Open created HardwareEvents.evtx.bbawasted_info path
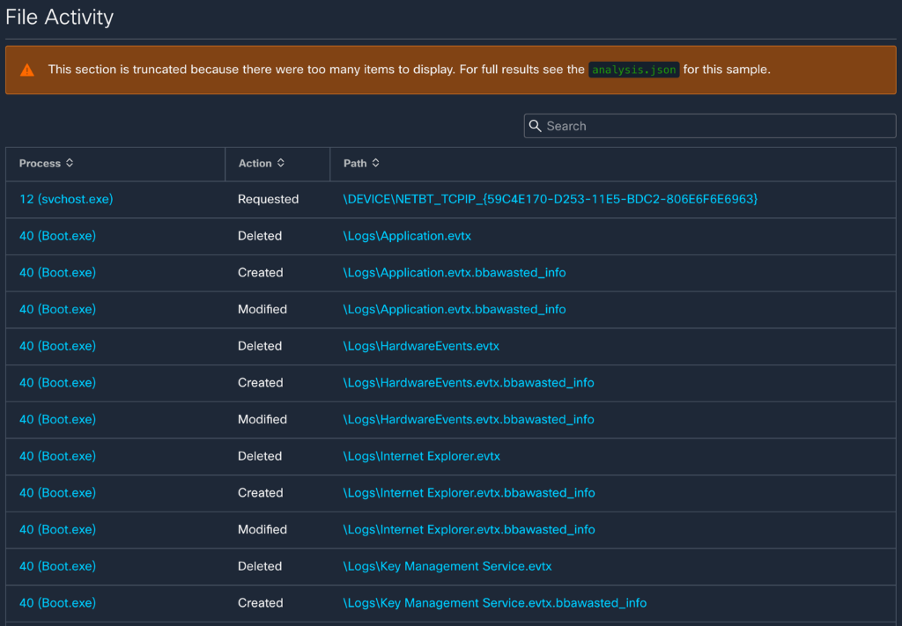 point(468,382)
